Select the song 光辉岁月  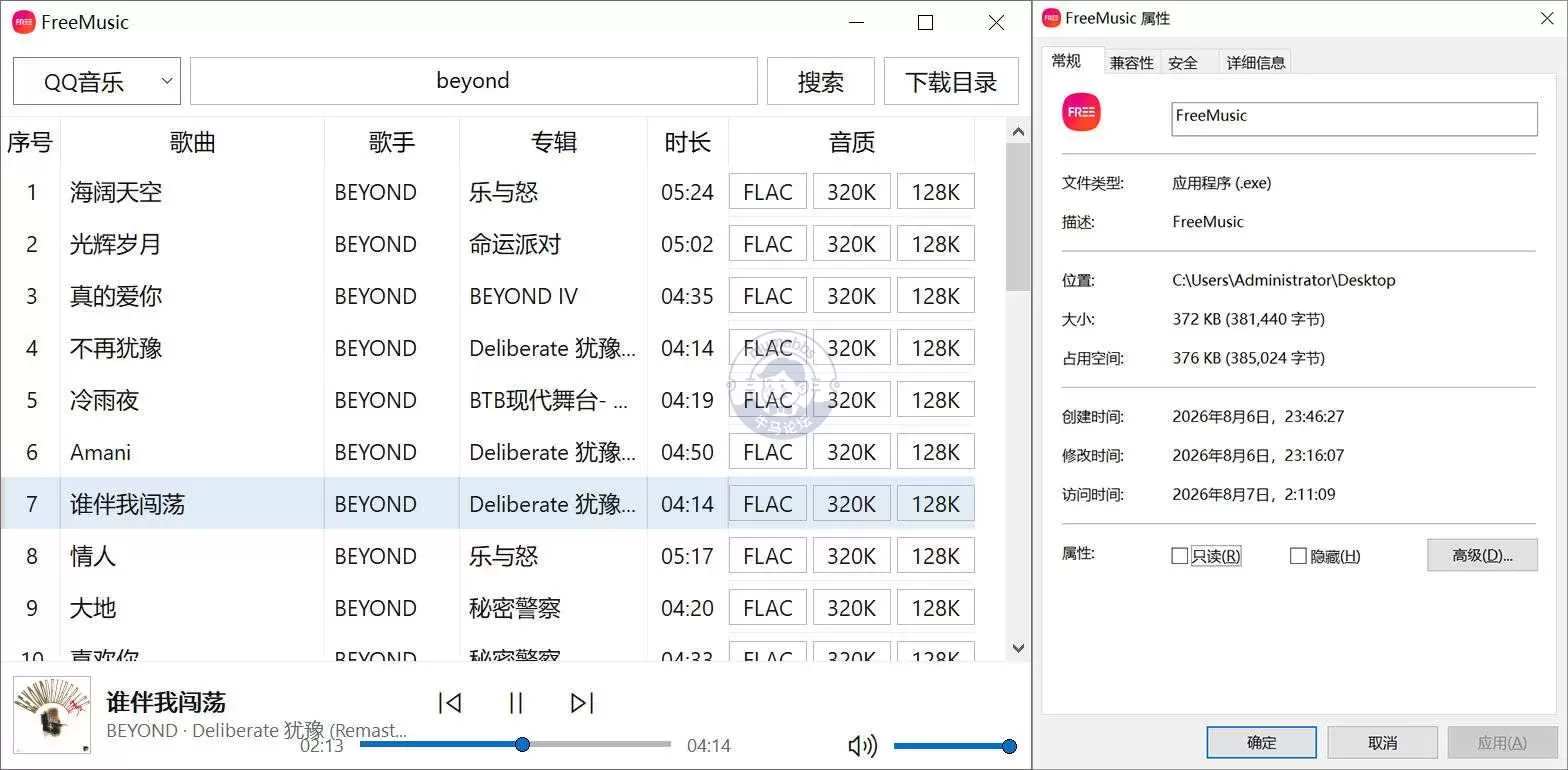coord(116,244)
